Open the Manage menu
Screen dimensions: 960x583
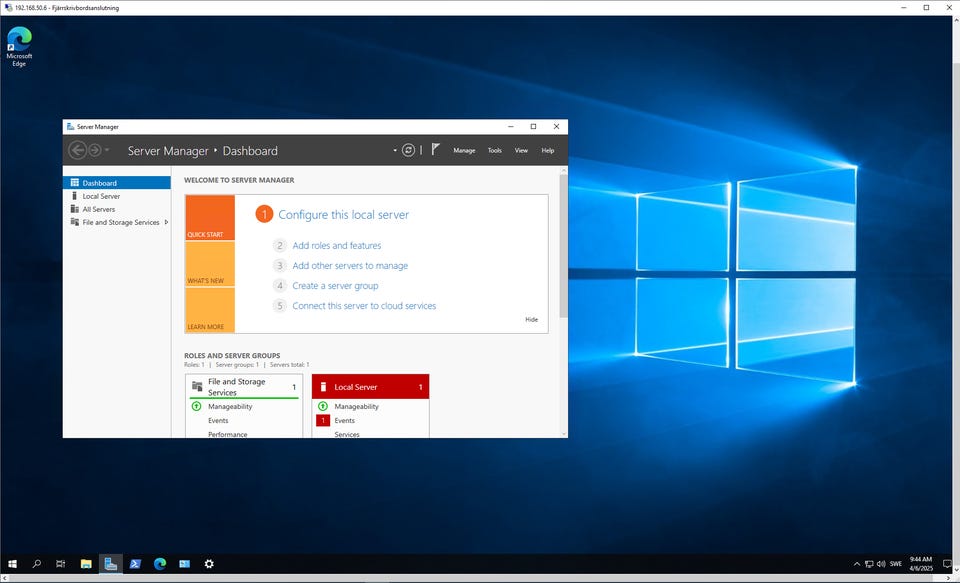point(464,151)
